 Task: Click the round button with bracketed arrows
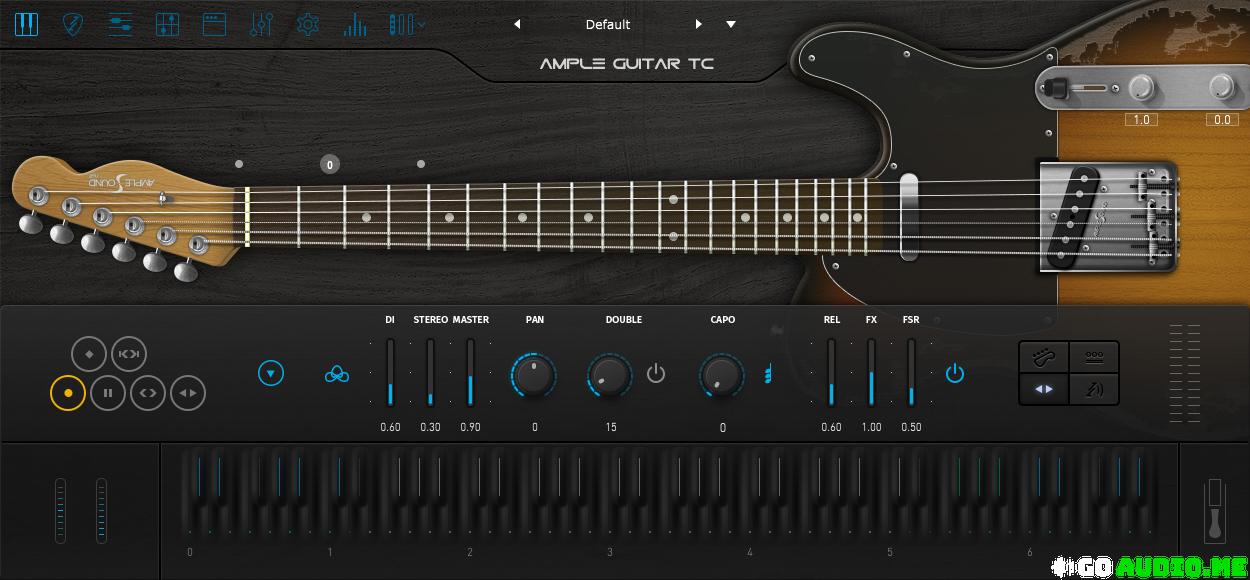pyautogui.click(x=129, y=353)
